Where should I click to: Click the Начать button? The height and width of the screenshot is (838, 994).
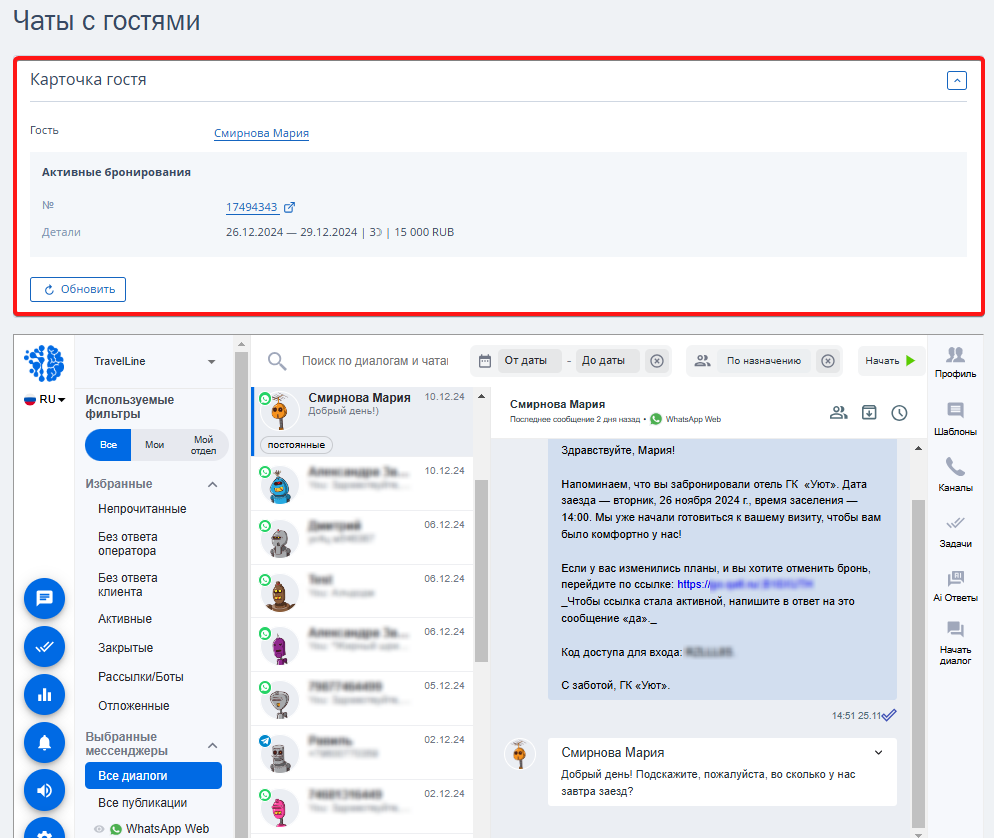pyautogui.click(x=891, y=361)
